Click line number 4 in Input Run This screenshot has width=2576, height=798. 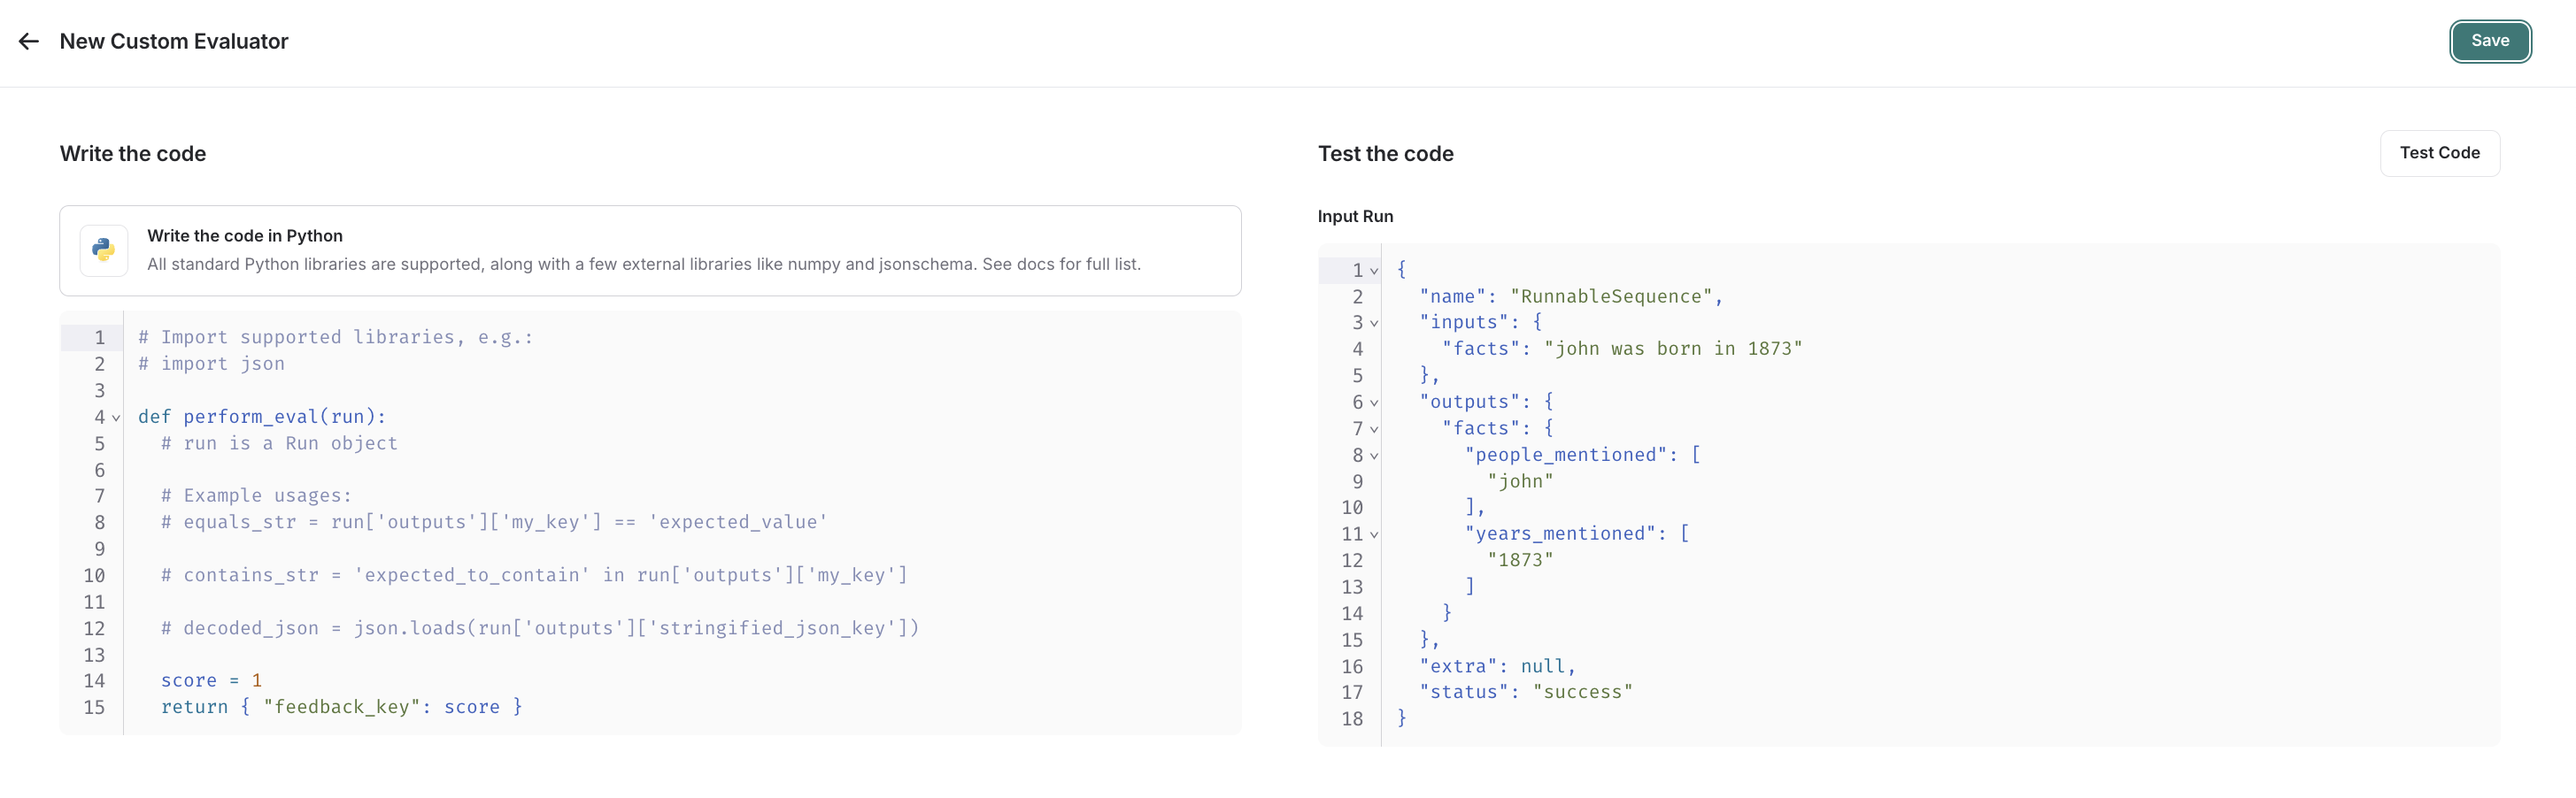click(1357, 349)
